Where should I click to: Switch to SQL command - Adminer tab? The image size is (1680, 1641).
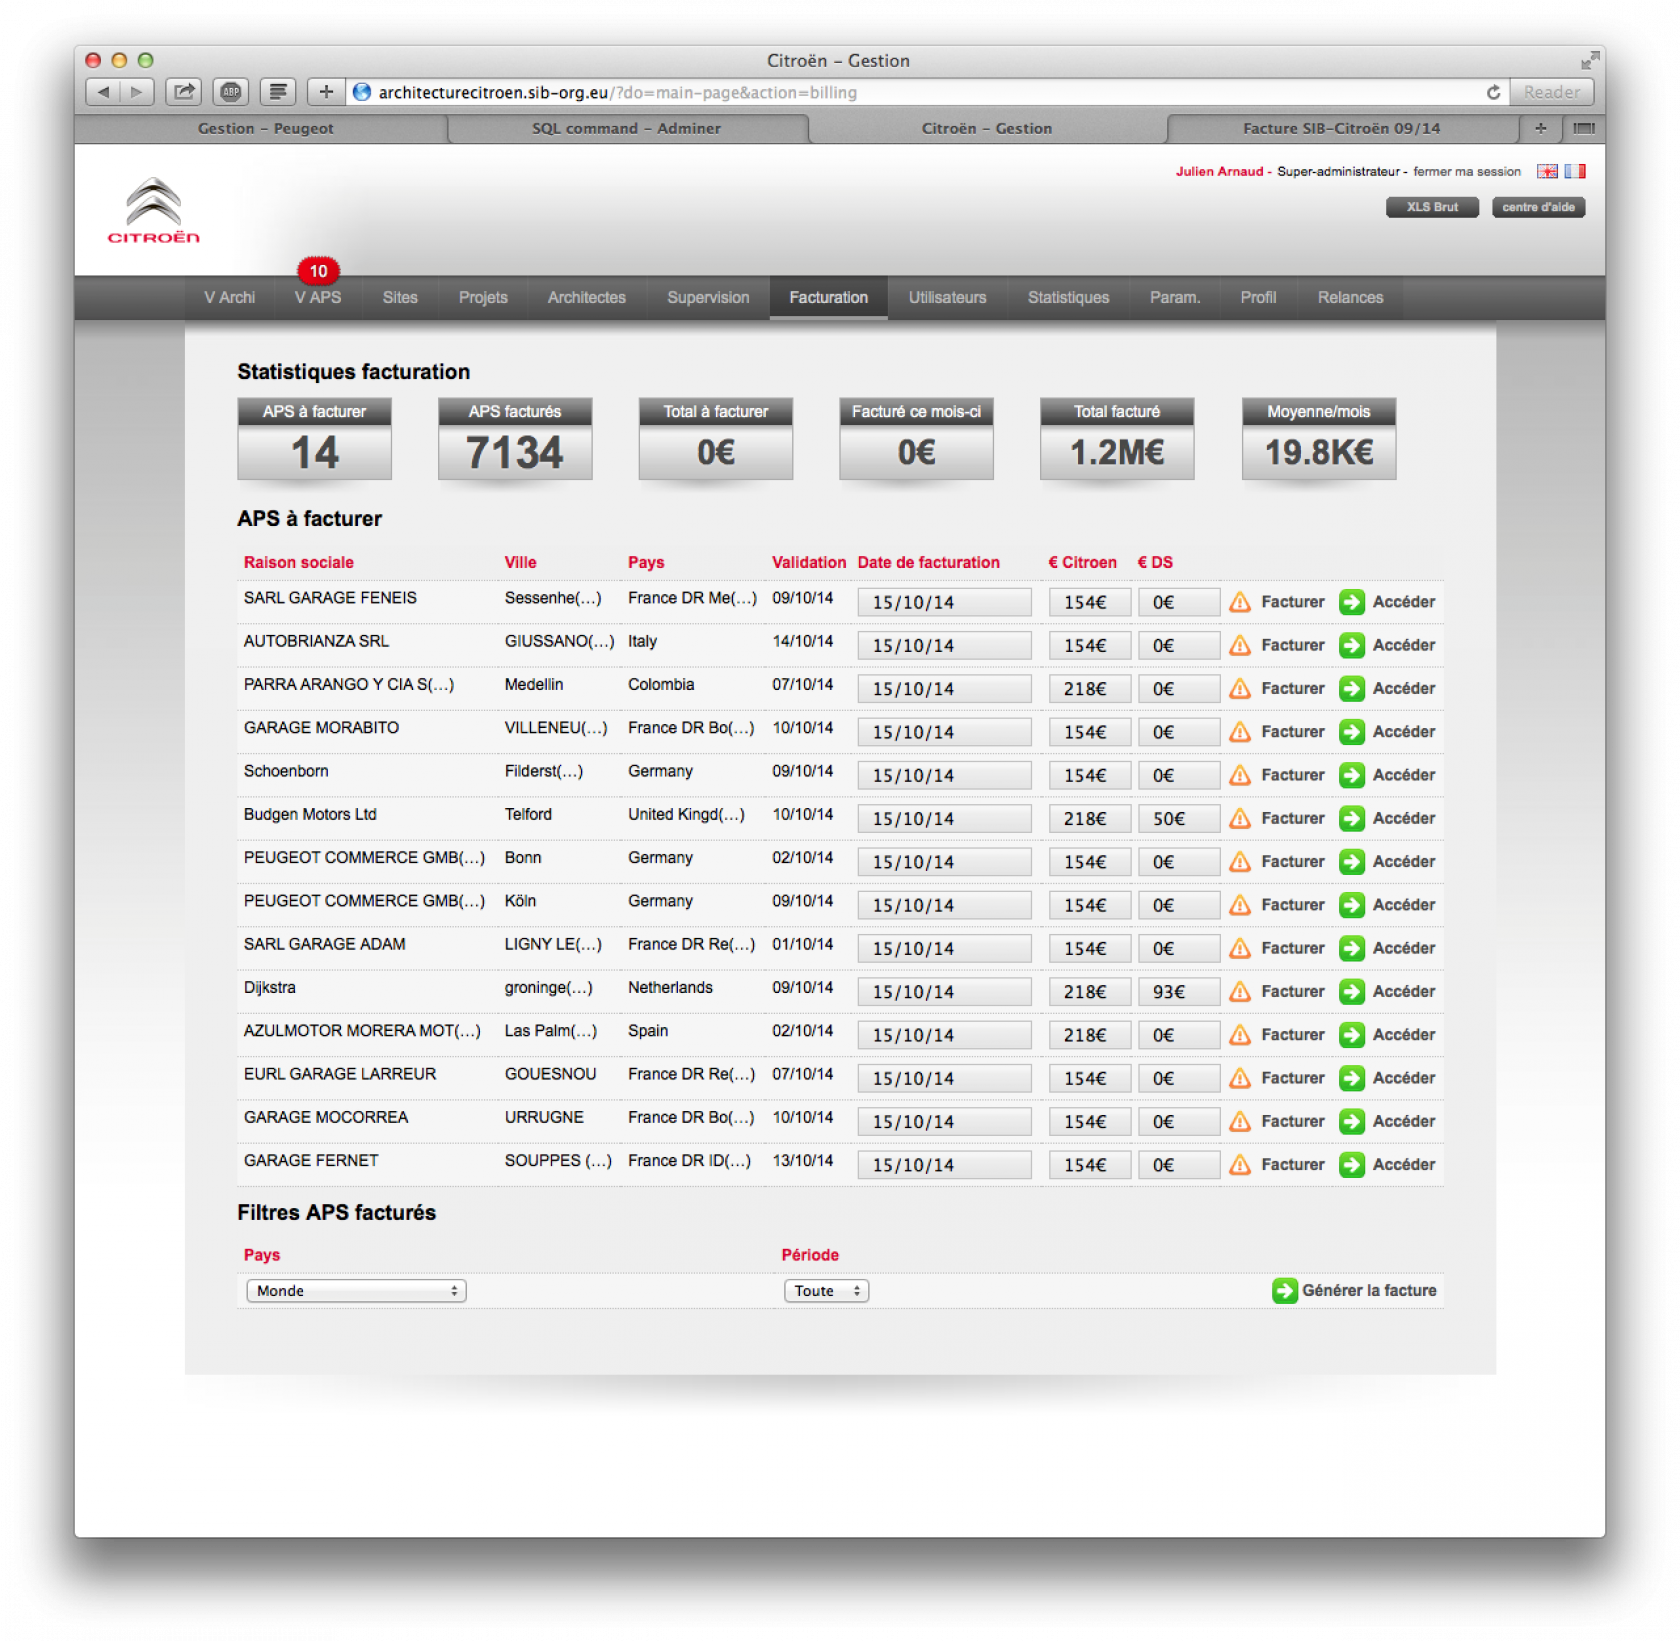(626, 128)
